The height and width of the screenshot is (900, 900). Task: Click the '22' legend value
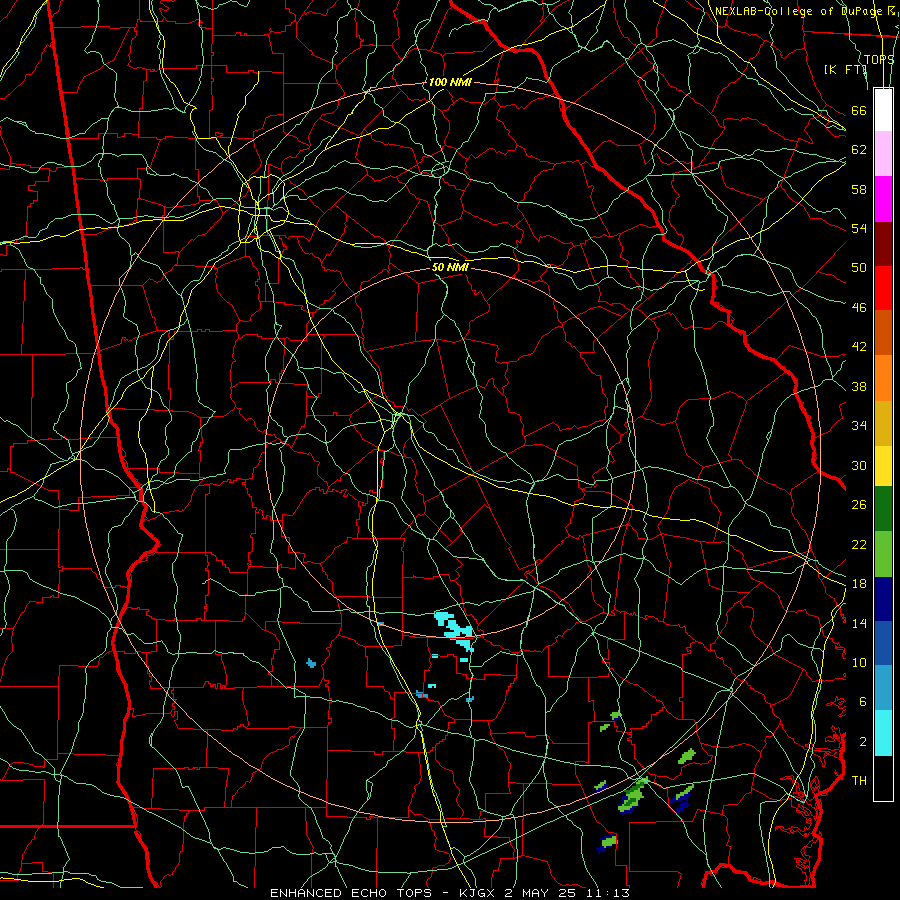(859, 544)
